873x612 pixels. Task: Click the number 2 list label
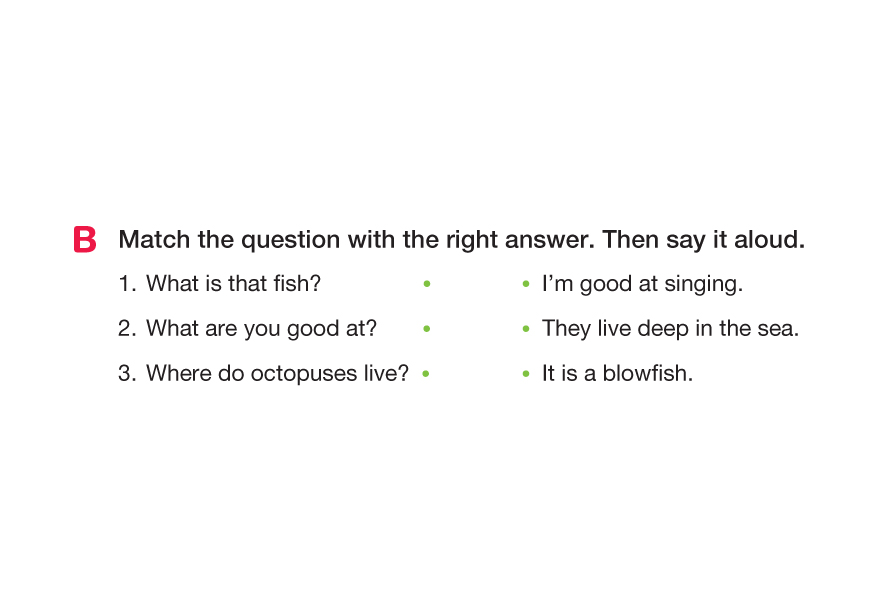126,328
